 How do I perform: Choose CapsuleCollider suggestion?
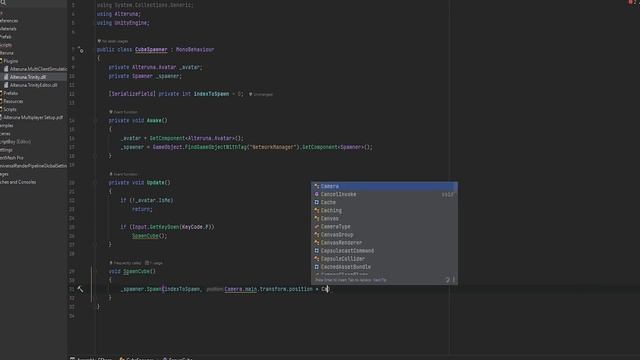coord(384,259)
